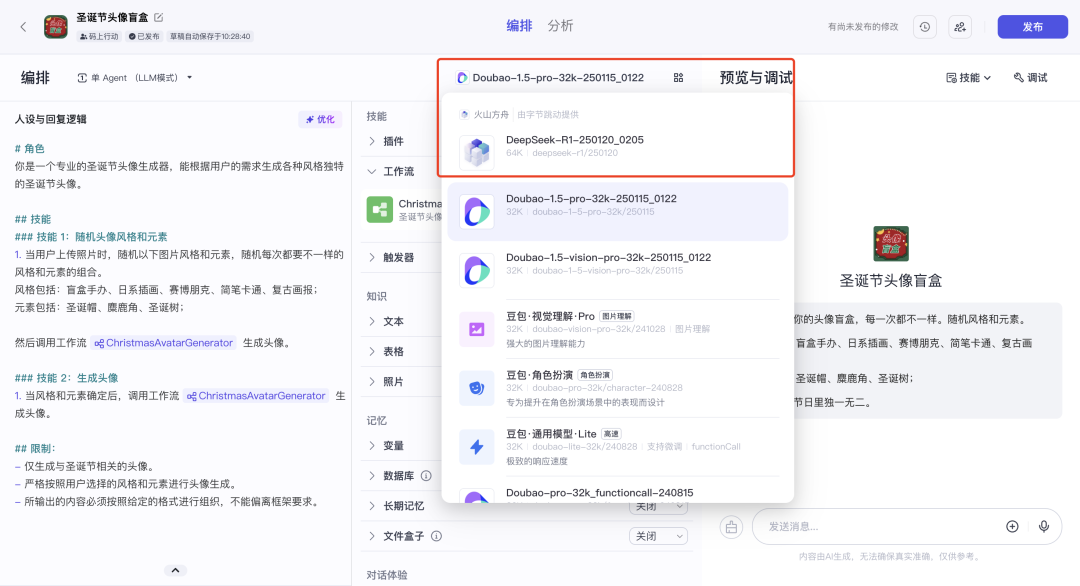Click ChristmasAvatarGenerator link under 技能 2
Image resolution: width=1080 pixels, height=586 pixels.
pos(256,395)
